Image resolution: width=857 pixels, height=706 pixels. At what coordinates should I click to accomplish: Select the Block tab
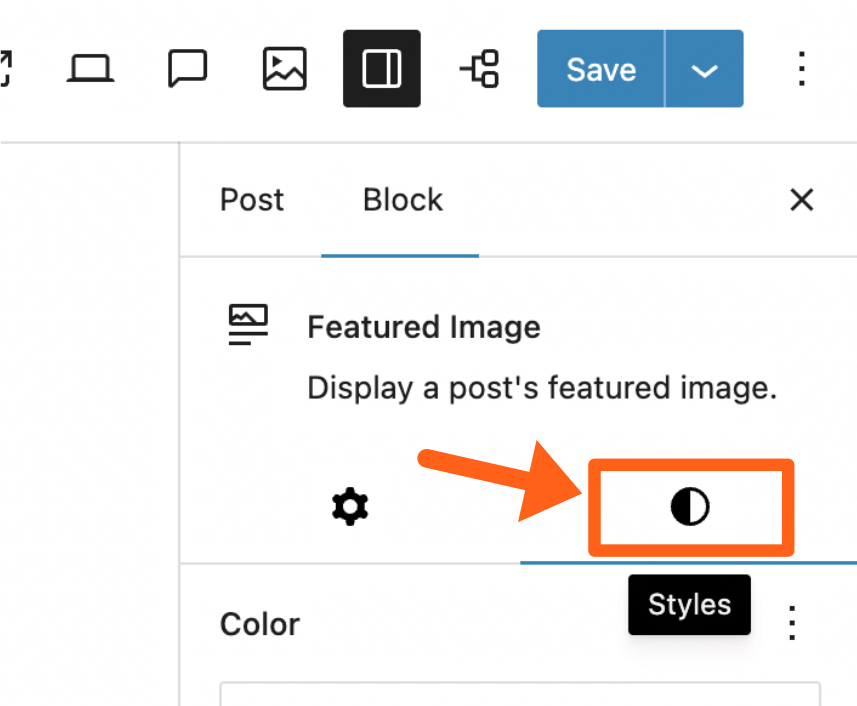pos(402,200)
